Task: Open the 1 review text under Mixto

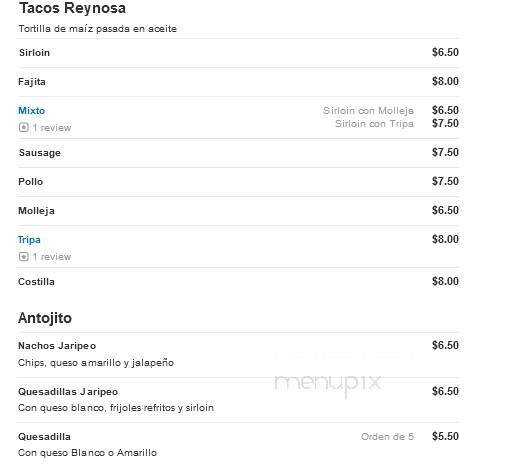Action: click(52, 128)
